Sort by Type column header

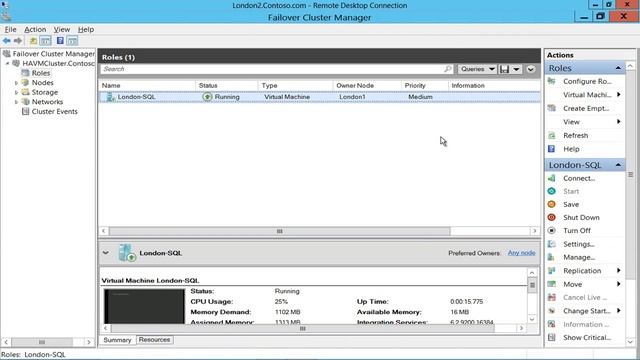(x=296, y=86)
